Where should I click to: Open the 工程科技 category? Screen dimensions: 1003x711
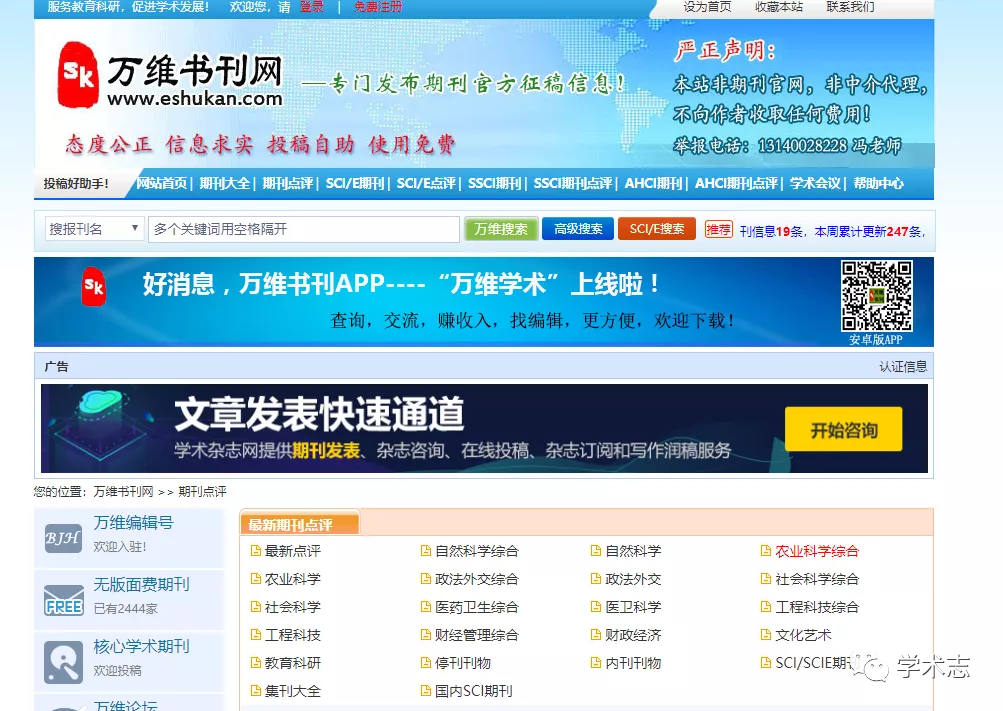tap(293, 635)
